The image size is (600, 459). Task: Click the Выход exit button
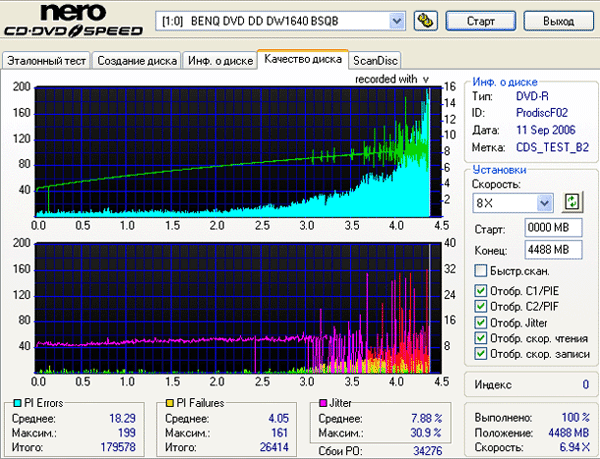tap(557, 20)
